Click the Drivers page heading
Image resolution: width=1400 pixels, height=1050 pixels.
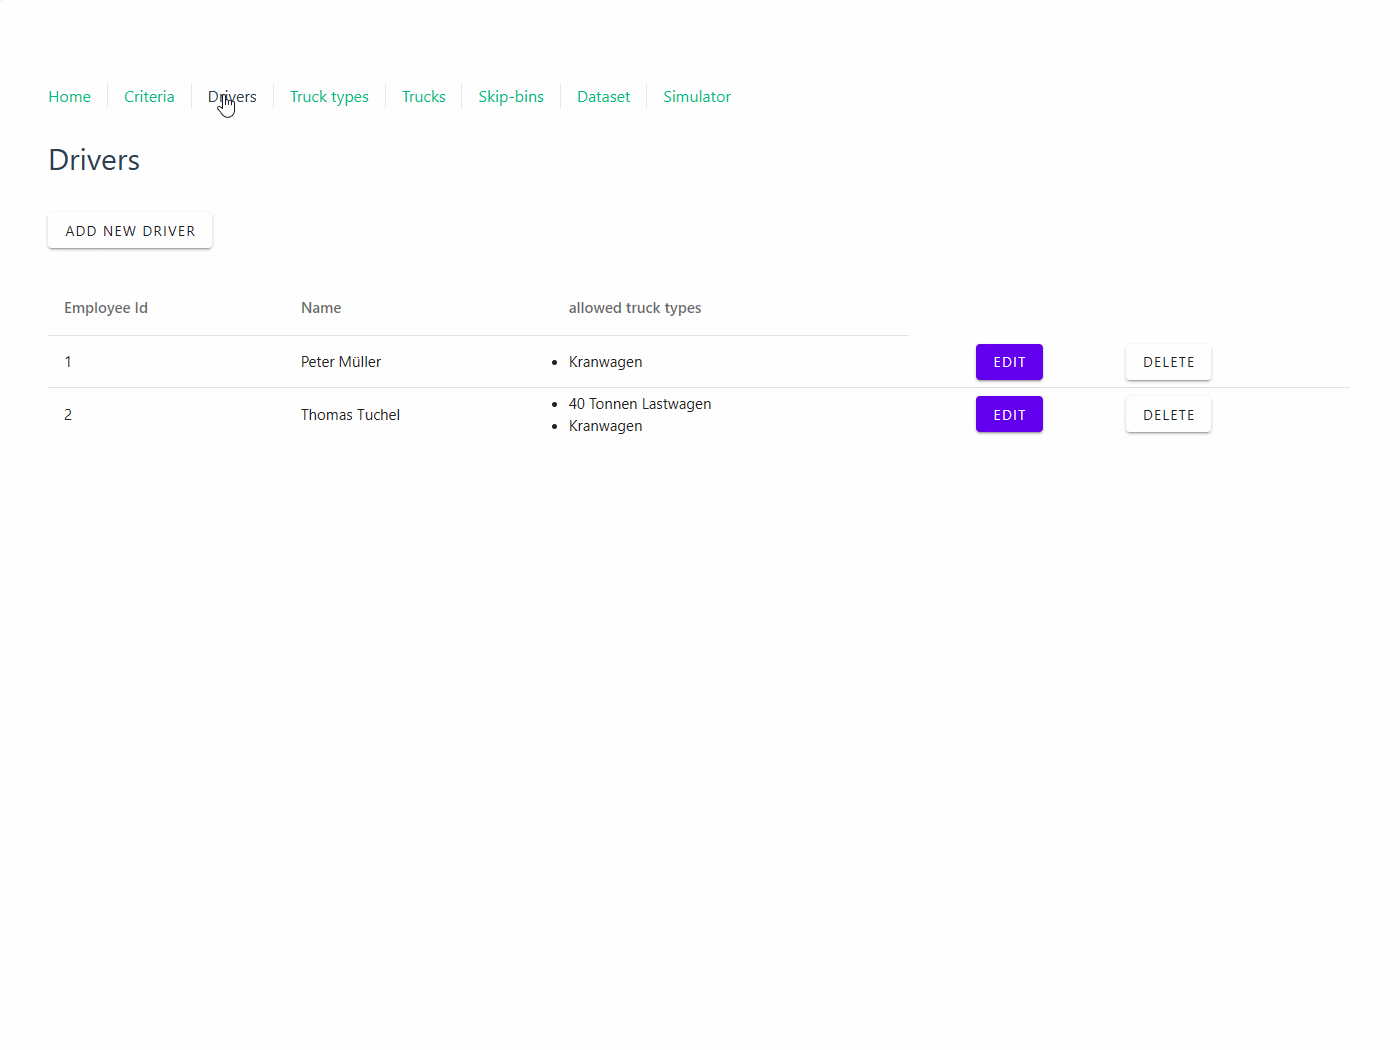click(x=94, y=160)
